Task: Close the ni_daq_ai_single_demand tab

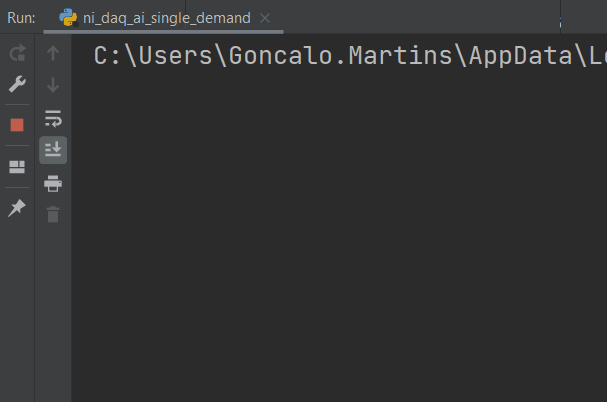Action: tap(264, 18)
